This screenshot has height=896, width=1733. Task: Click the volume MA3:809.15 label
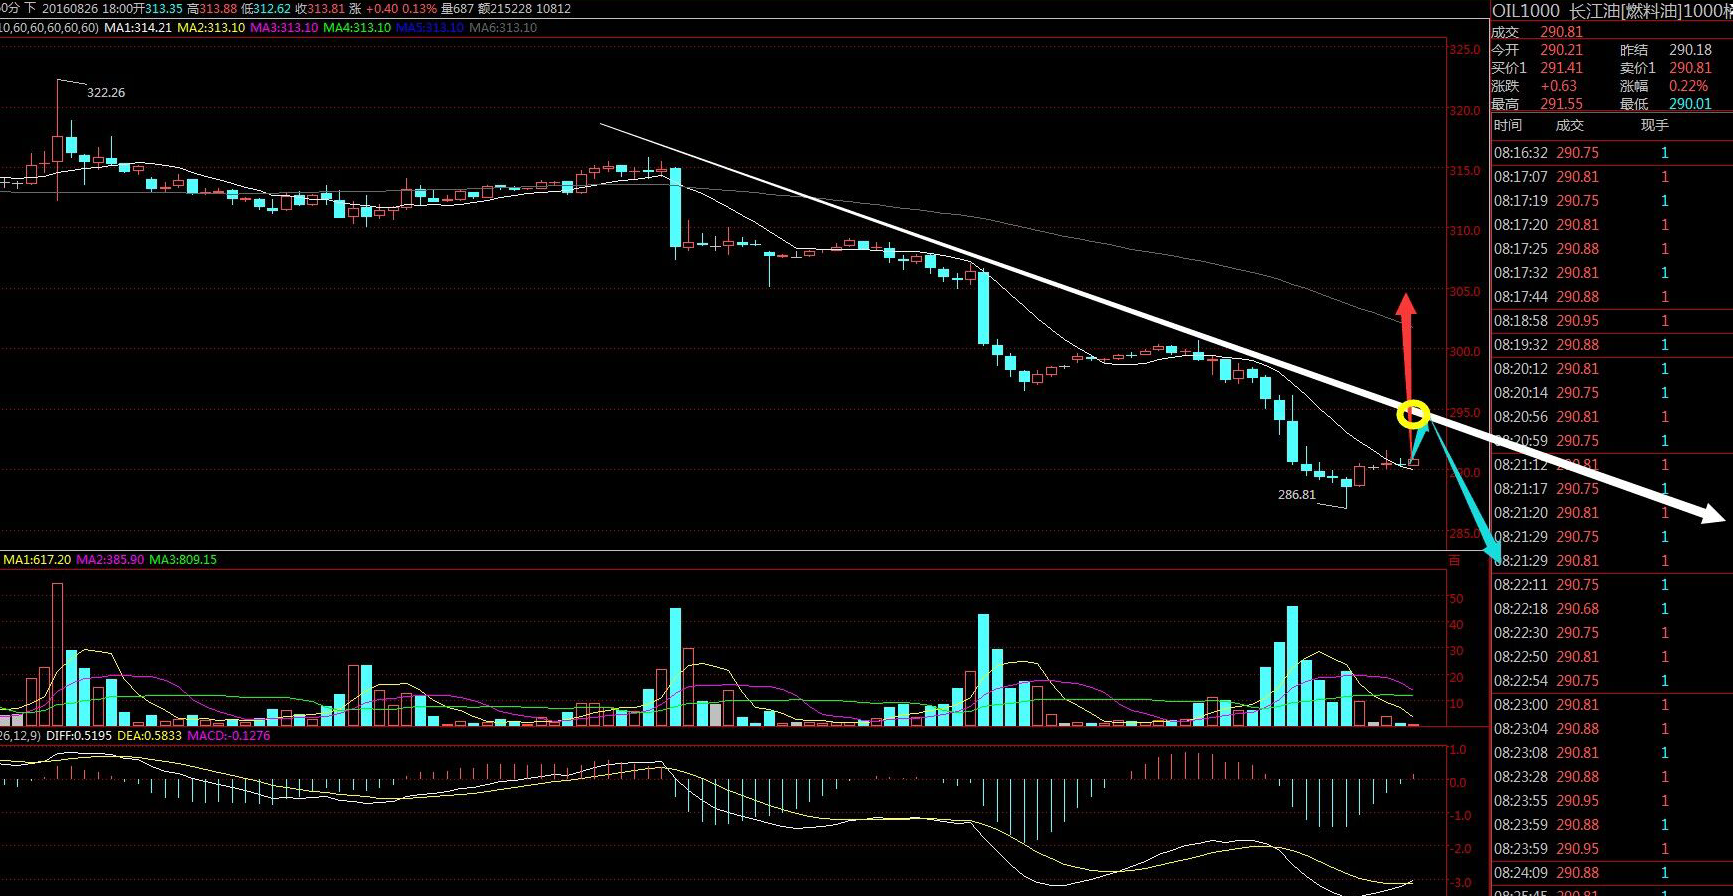pyautogui.click(x=183, y=560)
